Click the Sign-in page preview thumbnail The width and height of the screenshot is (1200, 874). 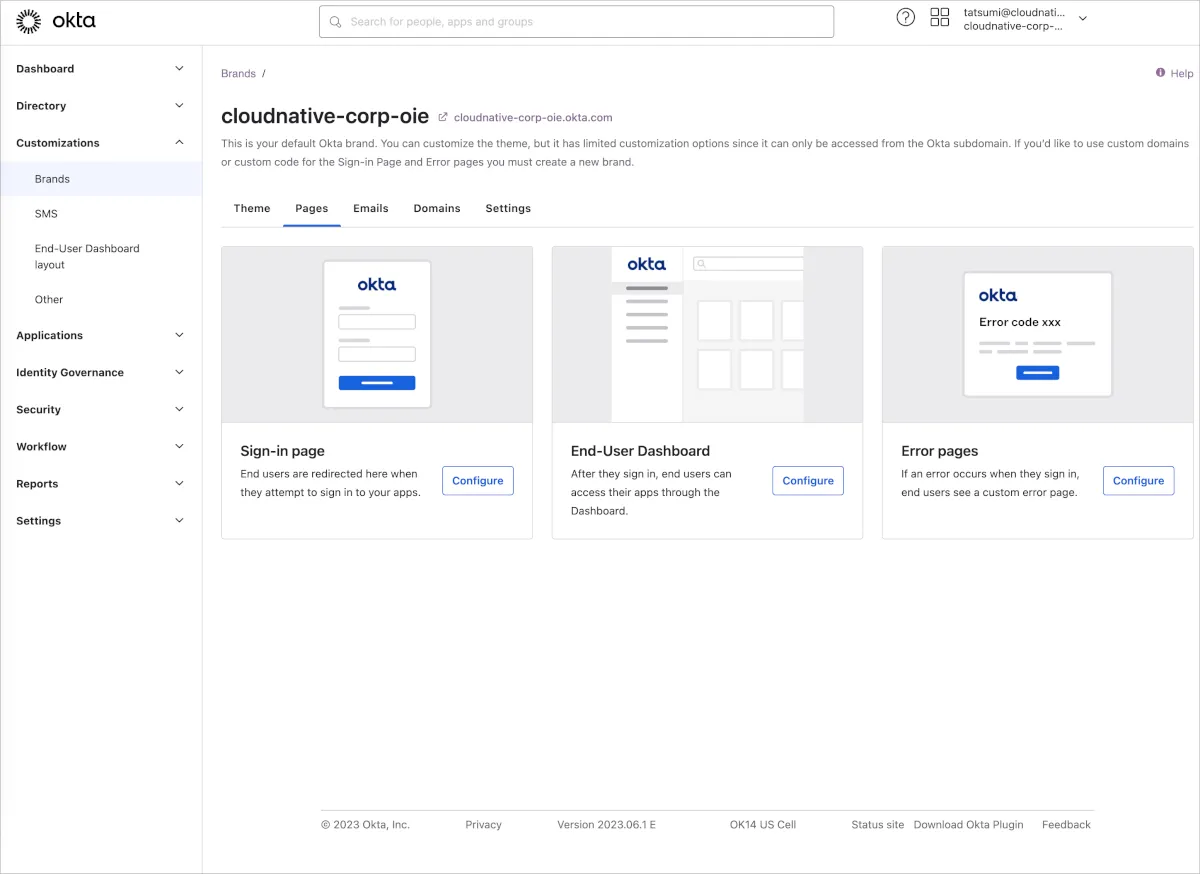coord(377,335)
